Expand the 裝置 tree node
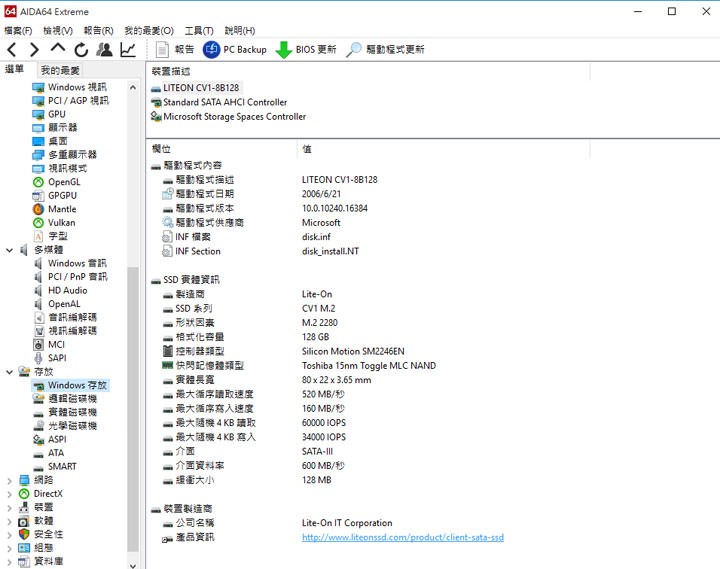Image resolution: width=720 pixels, height=569 pixels. pyautogui.click(x=9, y=507)
